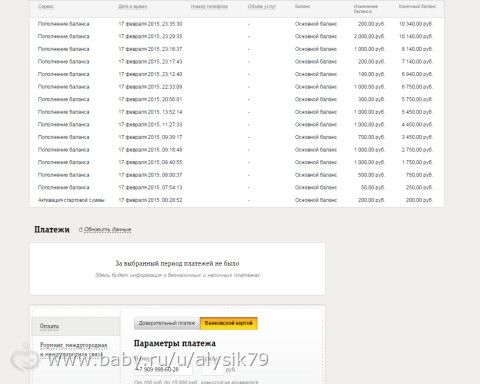Screen dimensions: 480x384
Task: Click the balance change 50,00 руб.
Action: click(373, 188)
